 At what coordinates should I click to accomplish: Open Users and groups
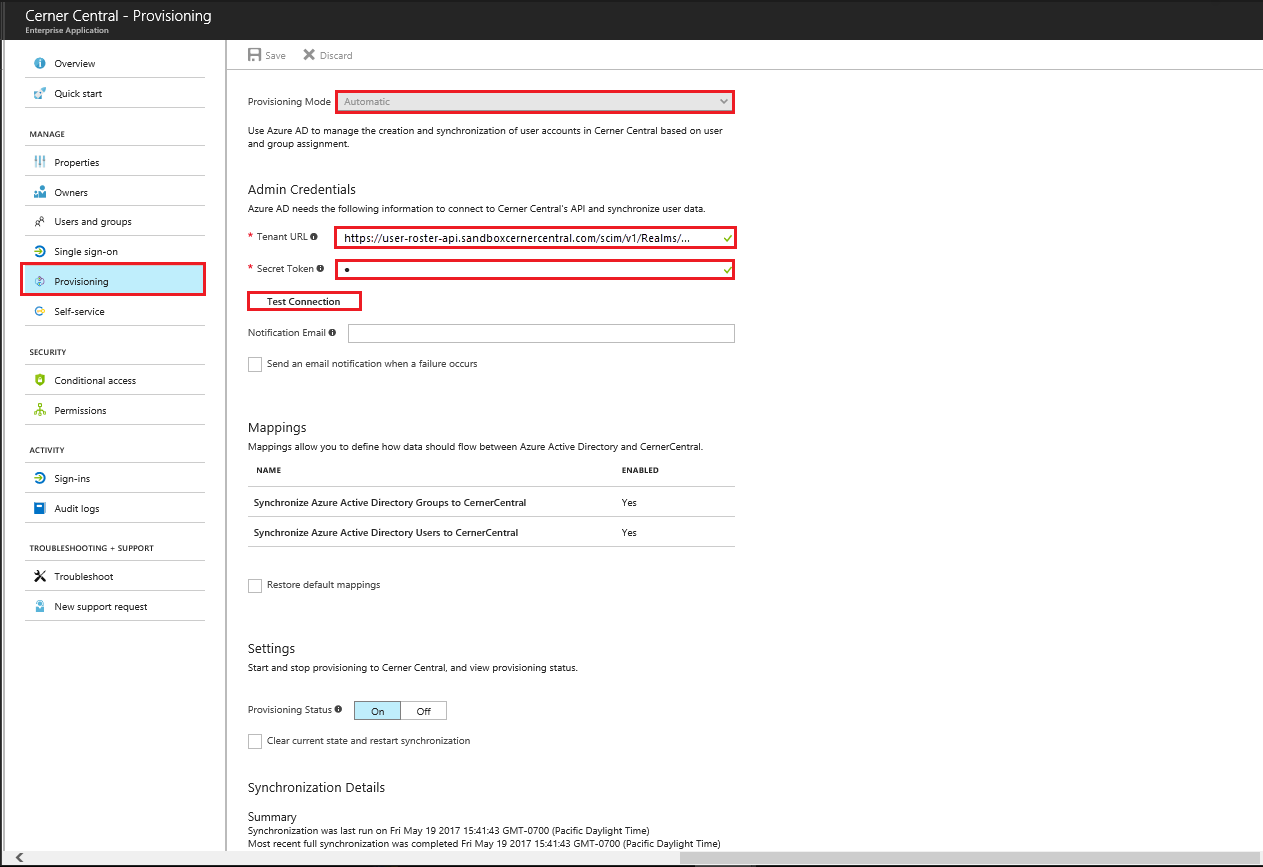(115, 221)
